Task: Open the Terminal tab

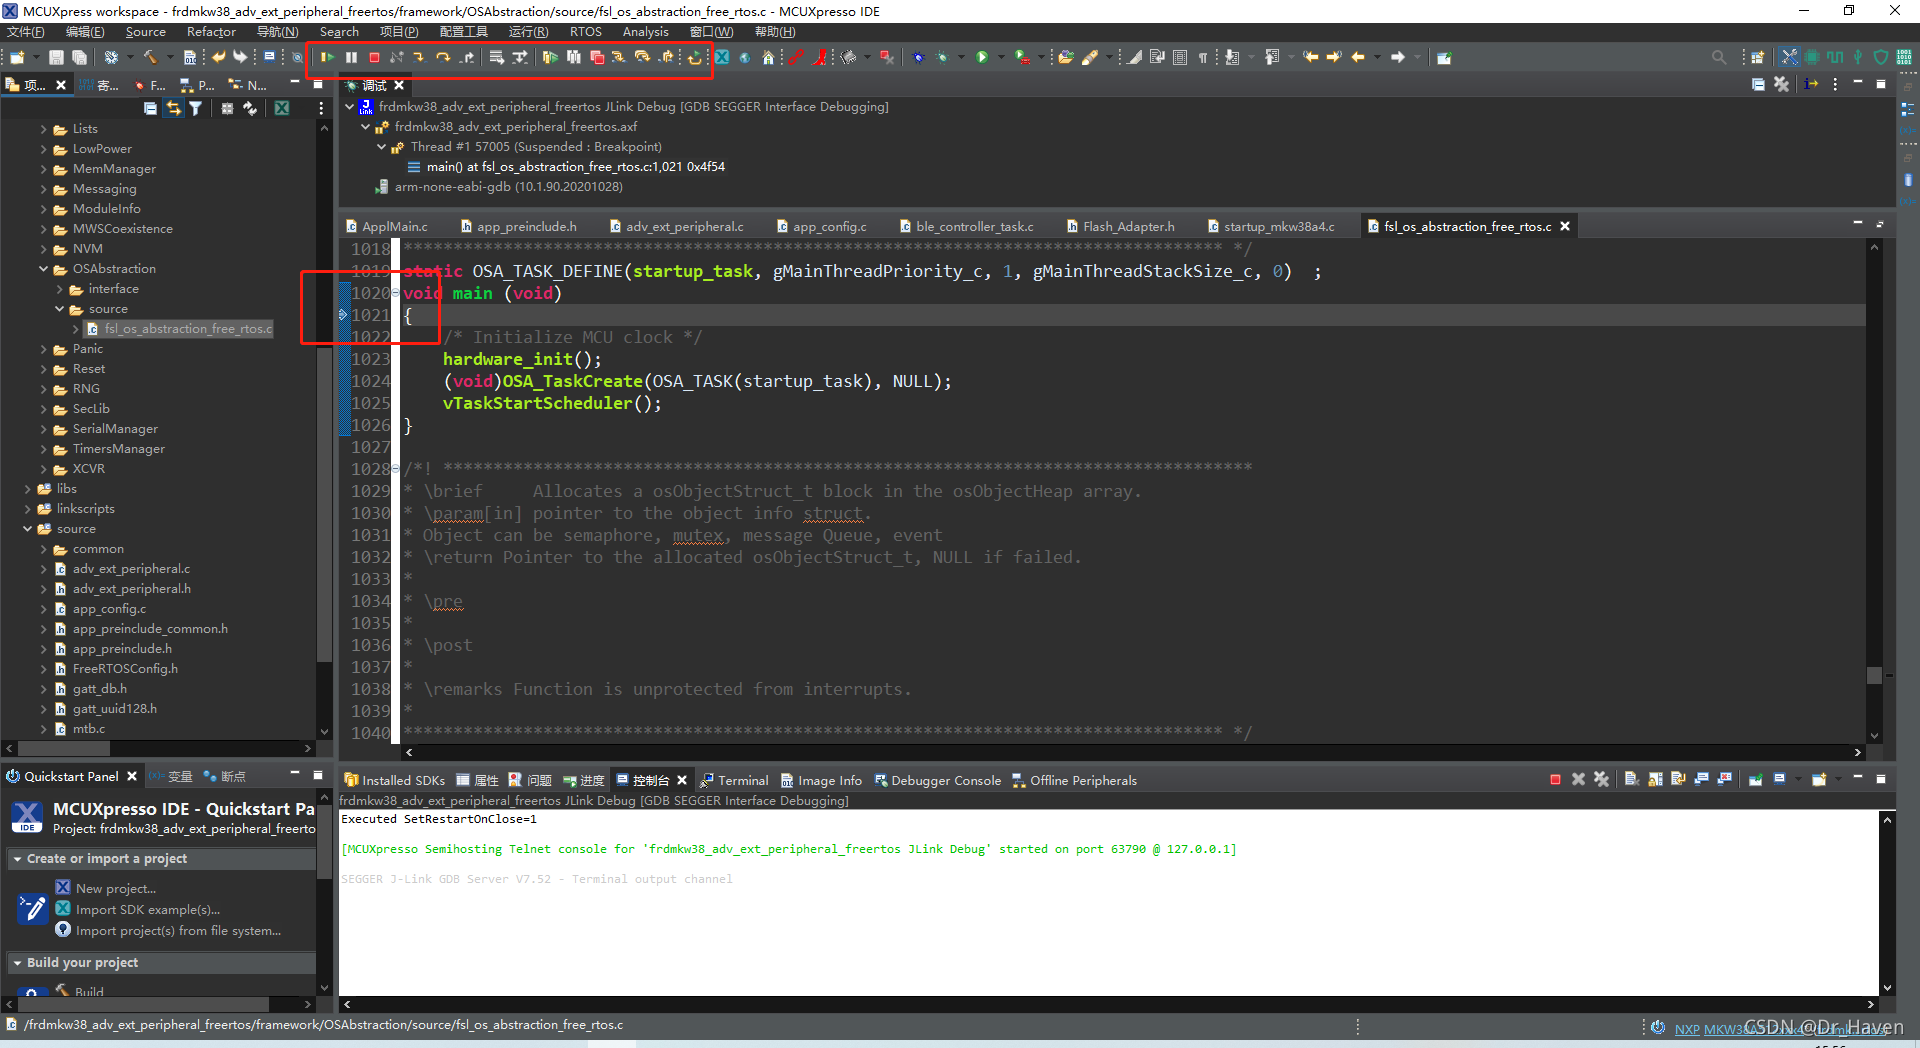Action: coord(734,780)
